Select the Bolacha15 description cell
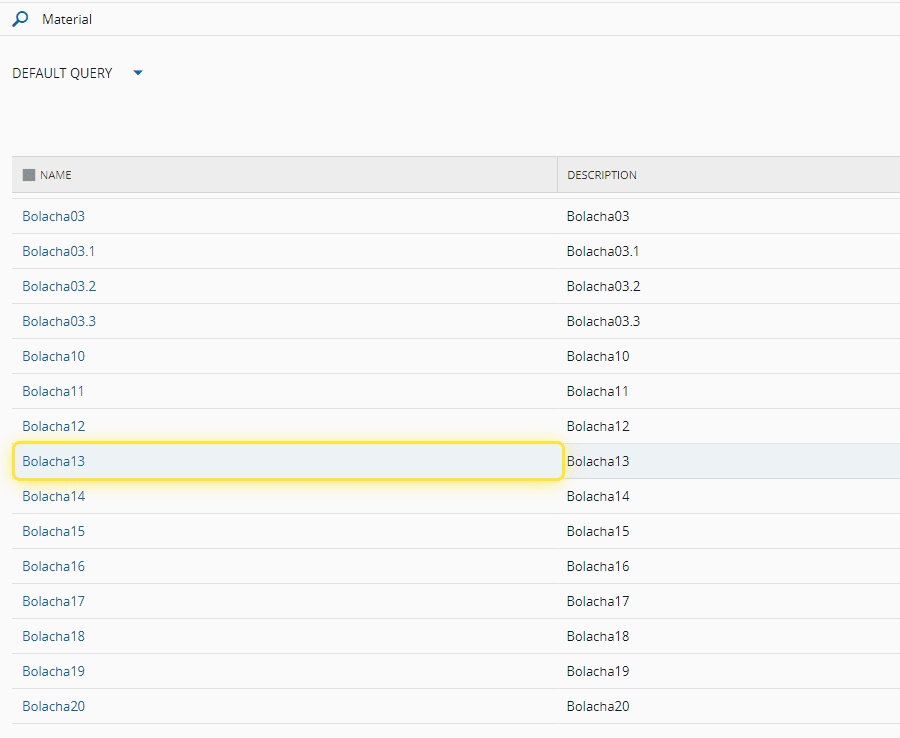Image resolution: width=900 pixels, height=738 pixels. [728, 531]
